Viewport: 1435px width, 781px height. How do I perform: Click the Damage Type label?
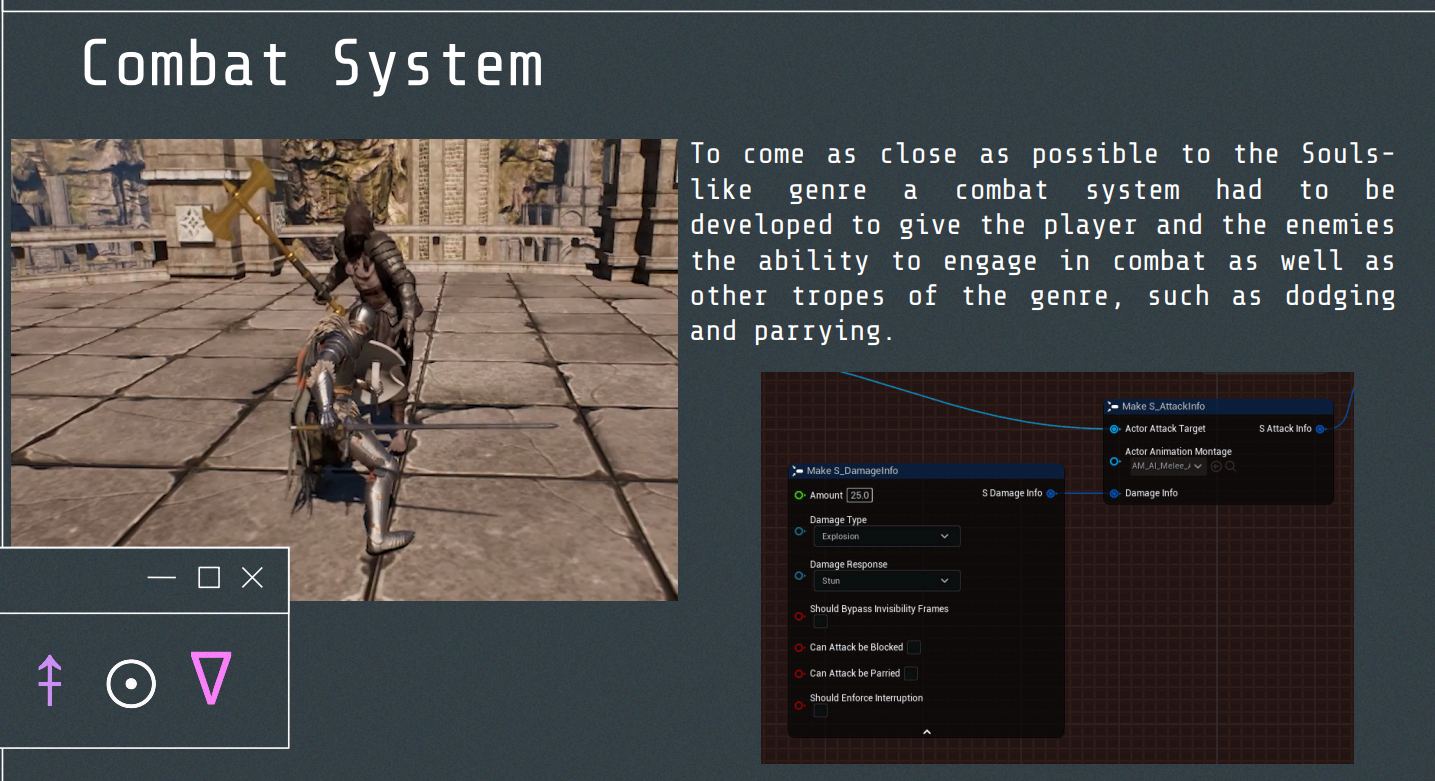click(x=838, y=520)
